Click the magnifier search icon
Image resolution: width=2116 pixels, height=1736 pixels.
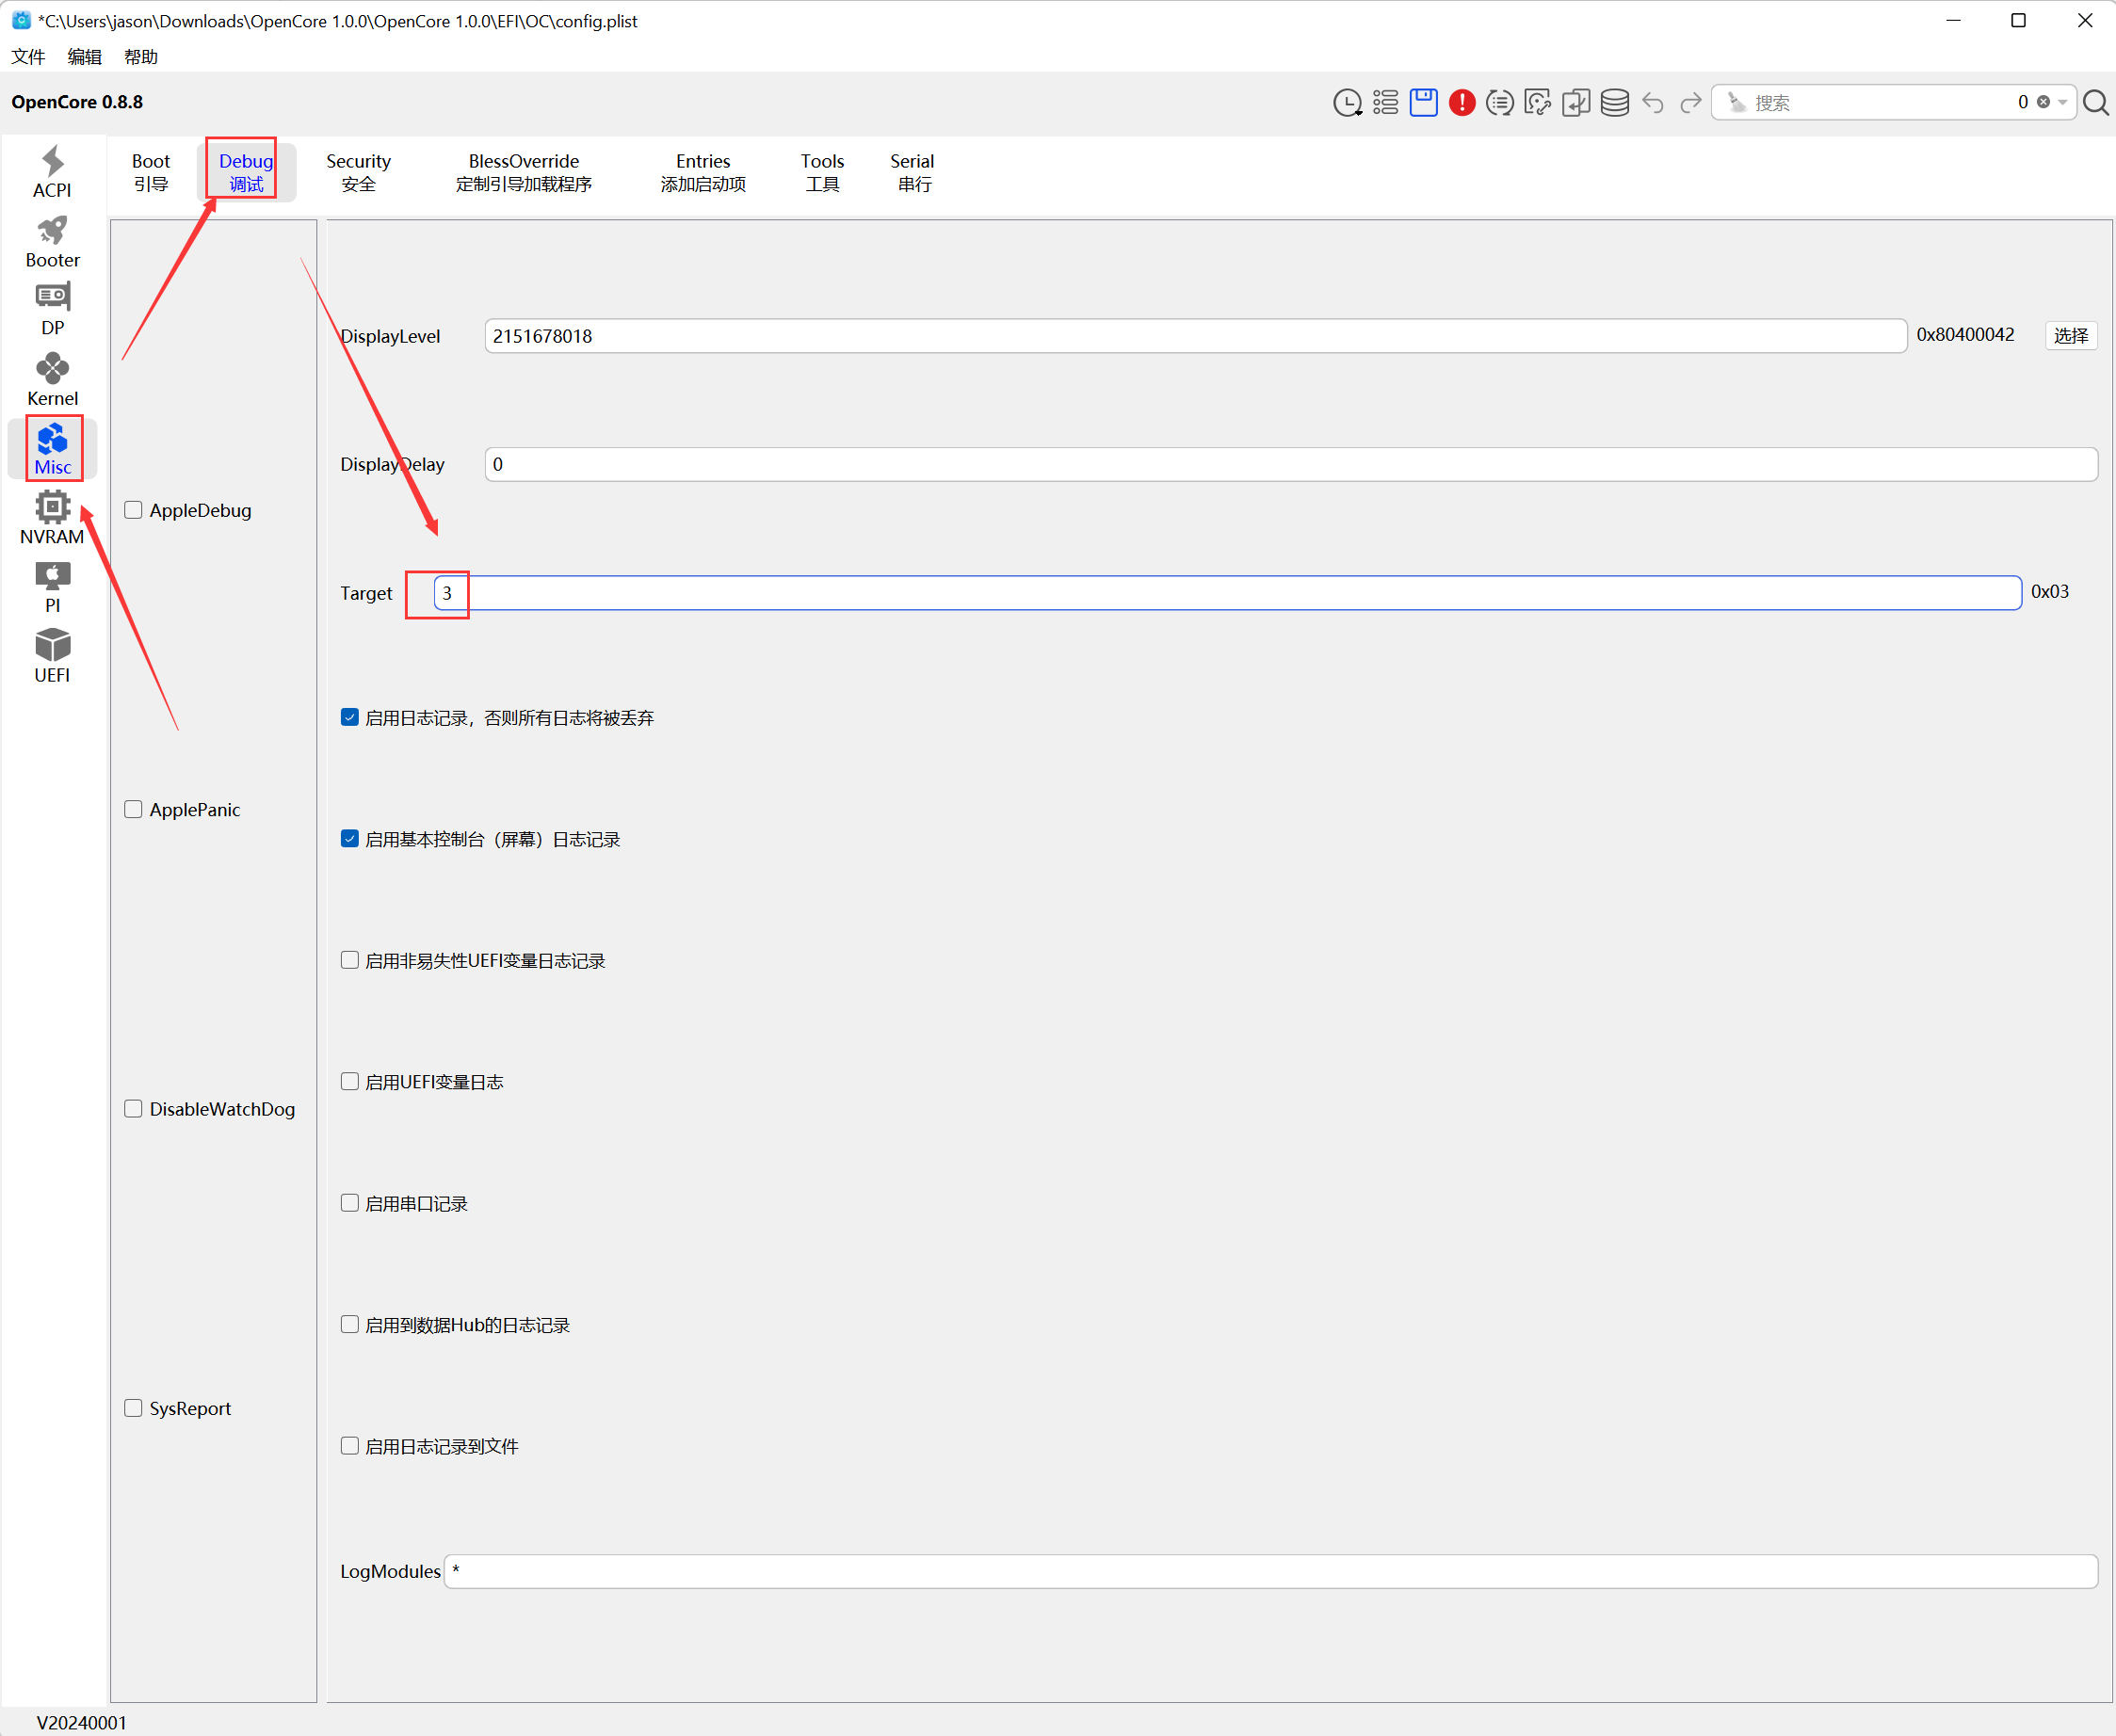tap(2095, 103)
